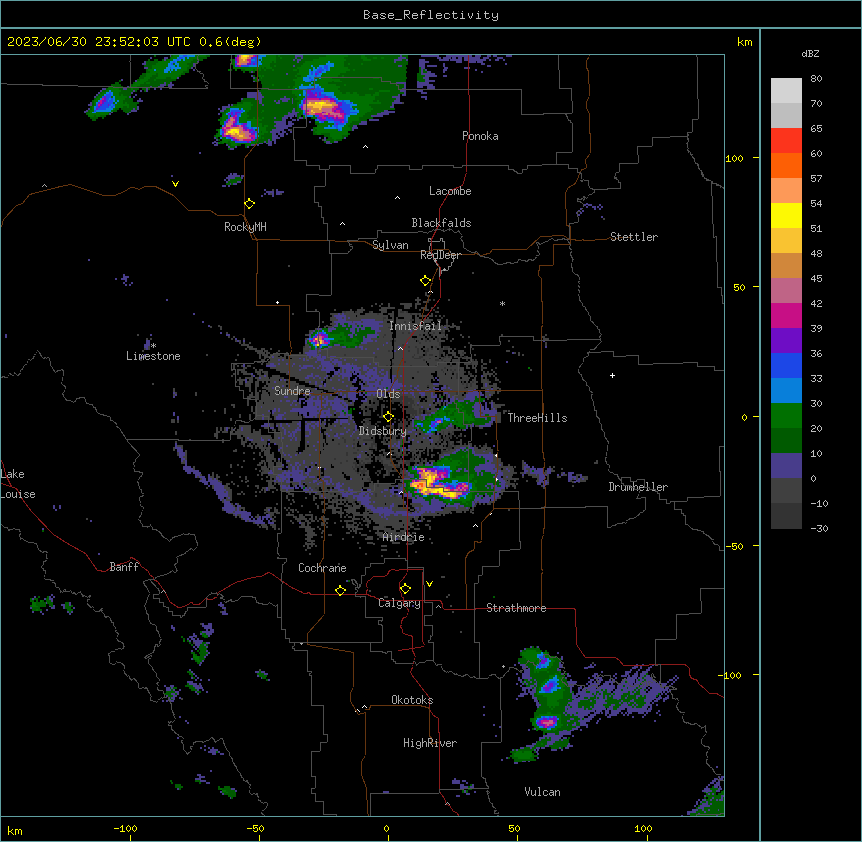Click the Strathmore label
Image resolution: width=862 pixels, height=842 pixels.
coord(516,608)
